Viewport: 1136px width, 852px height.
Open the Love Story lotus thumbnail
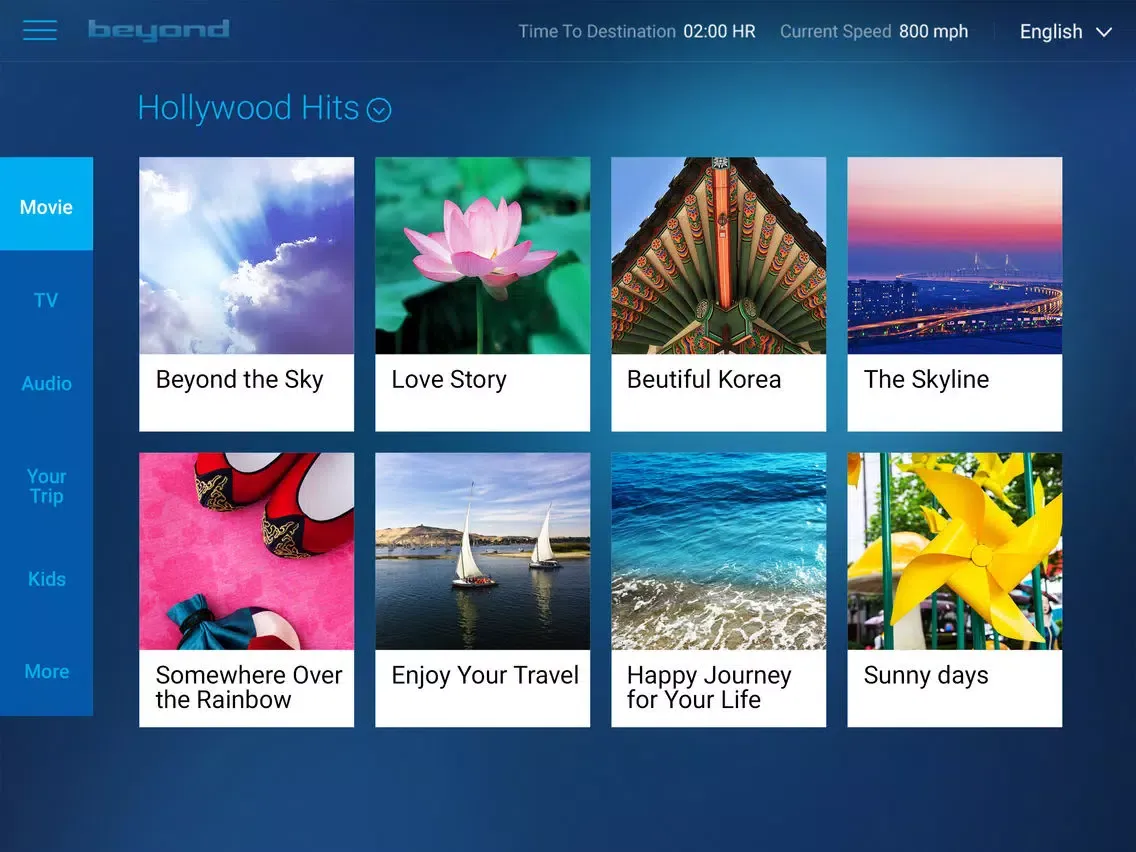483,256
